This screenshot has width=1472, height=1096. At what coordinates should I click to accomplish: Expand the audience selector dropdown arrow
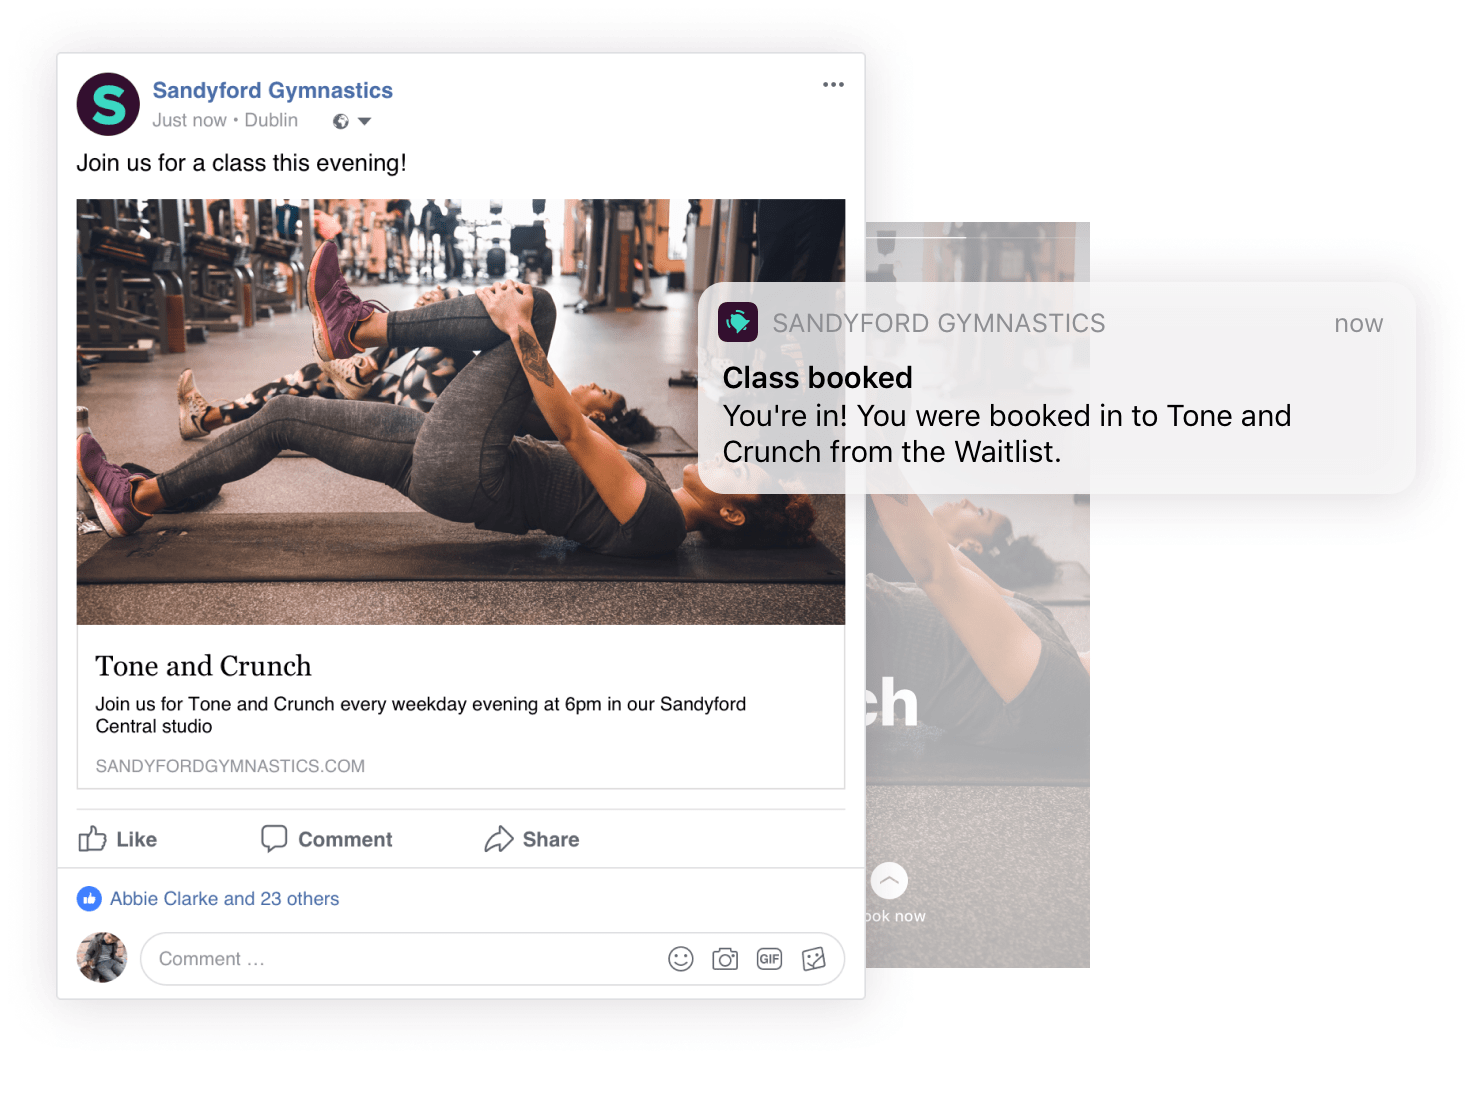364,121
